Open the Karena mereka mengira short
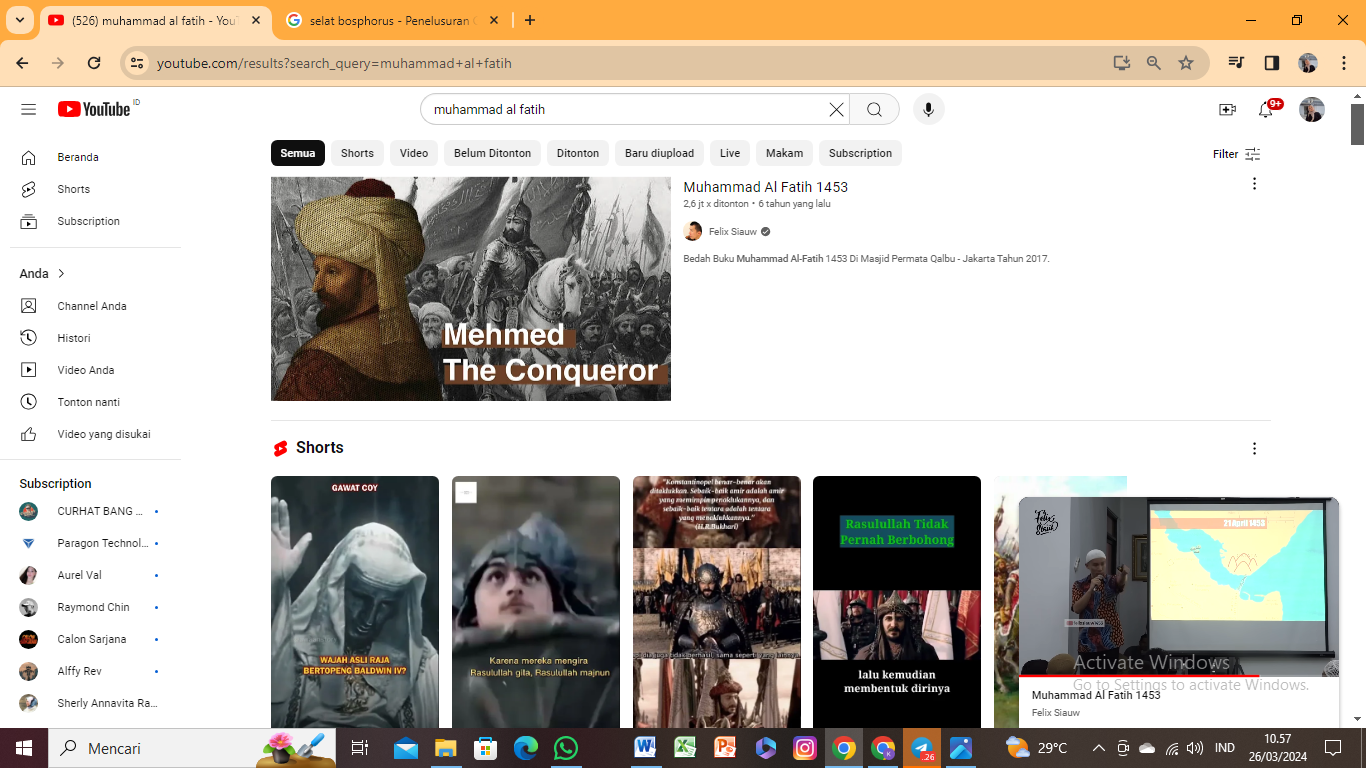The height and width of the screenshot is (768, 1366). coord(536,602)
